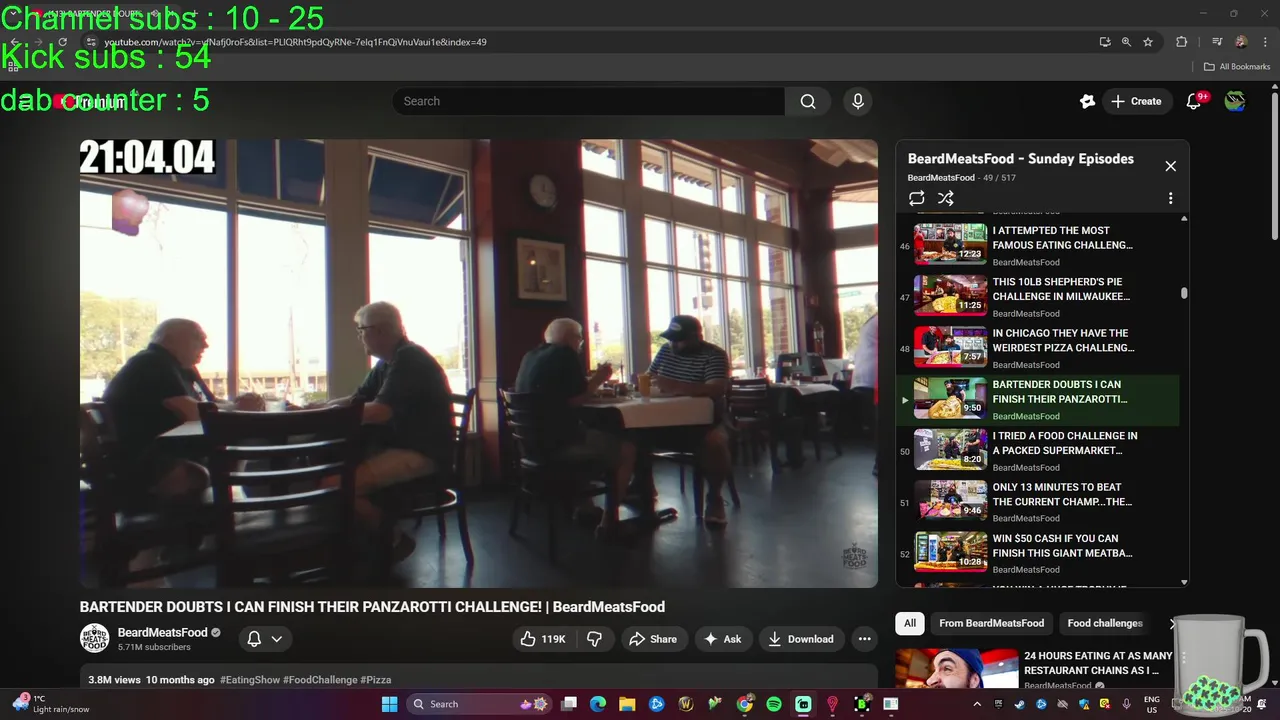Screen dimensions: 1280x720
Task: Close the Sunday Episodes playlist panel
Action: [x=1170, y=166]
